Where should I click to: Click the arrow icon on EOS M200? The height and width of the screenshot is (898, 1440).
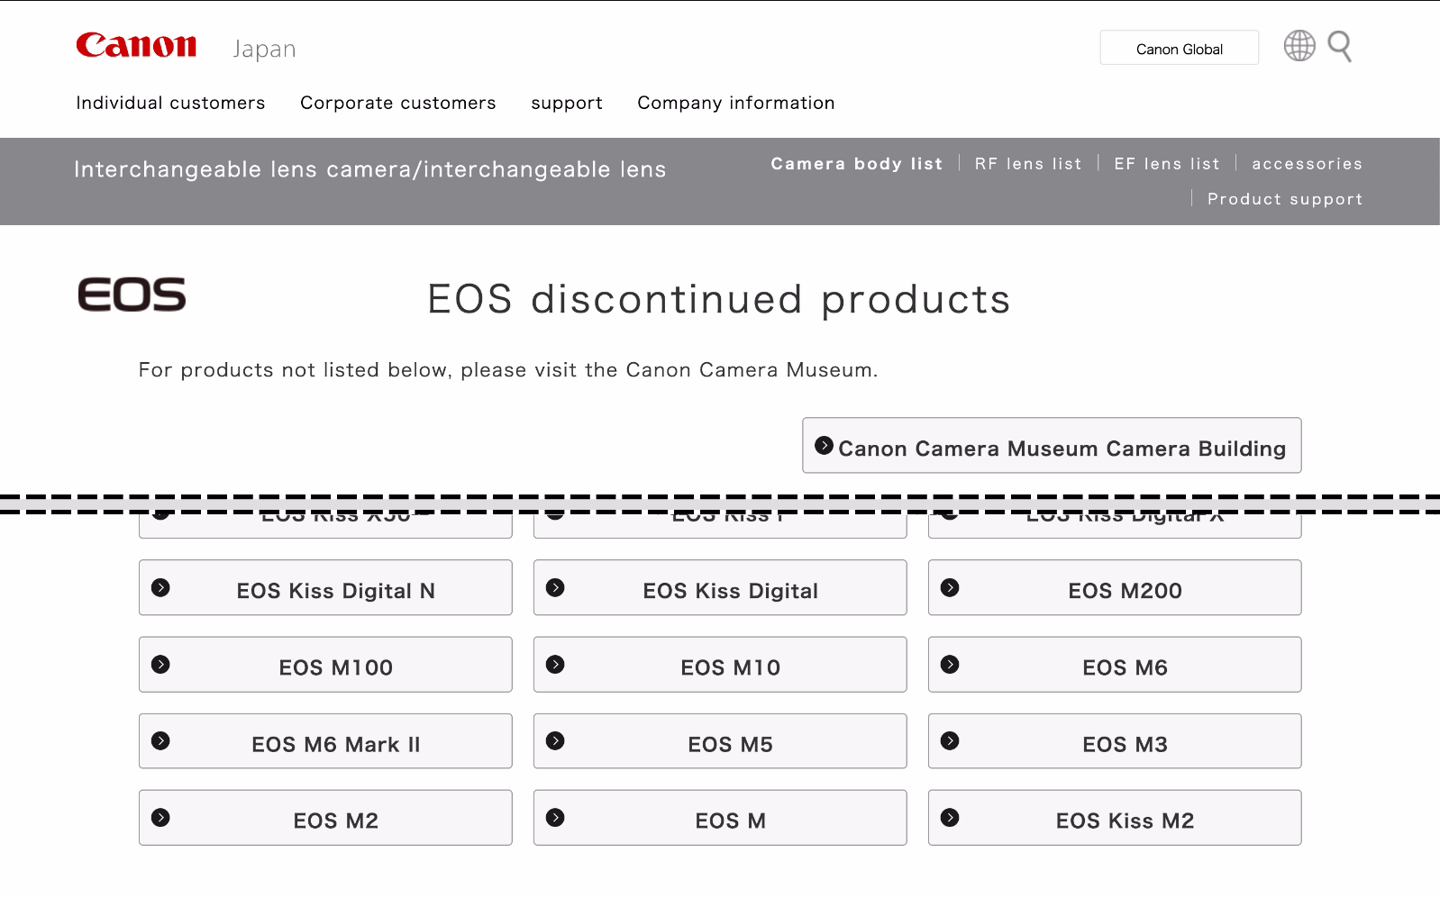pyautogui.click(x=951, y=587)
